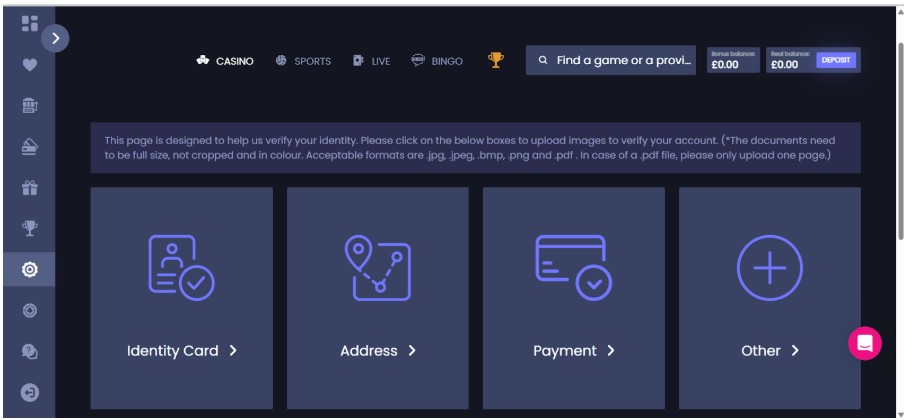Open the sidebar trophy tournaments icon
904x420 pixels.
click(28, 225)
